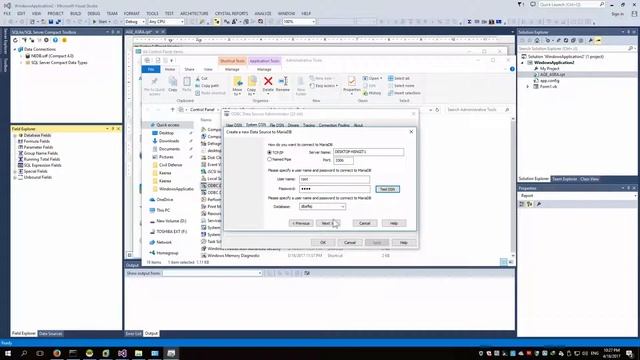Select OneDrive in Explorer navigation pane

click(164, 200)
